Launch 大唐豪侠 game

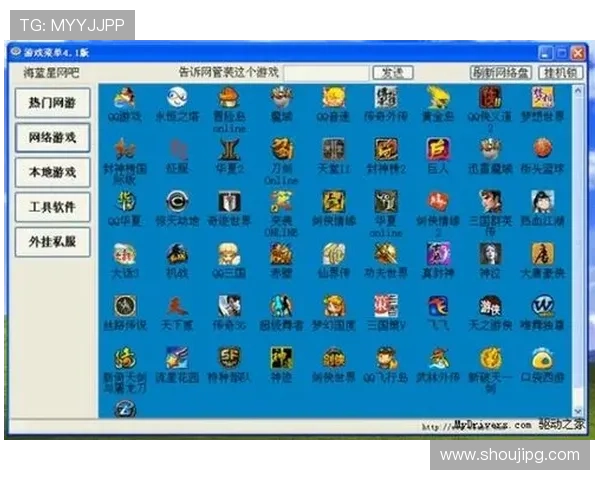pyautogui.click(x=542, y=254)
